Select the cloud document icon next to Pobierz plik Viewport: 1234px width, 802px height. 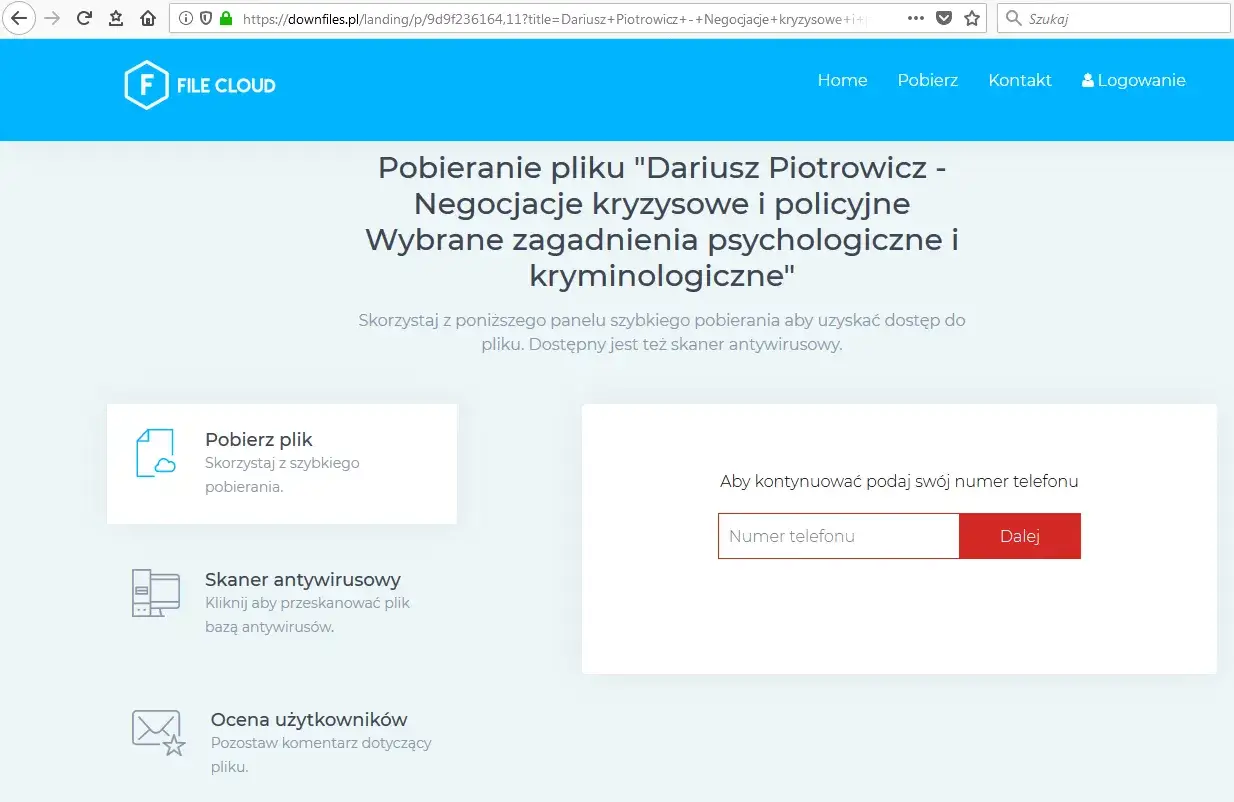(x=155, y=452)
